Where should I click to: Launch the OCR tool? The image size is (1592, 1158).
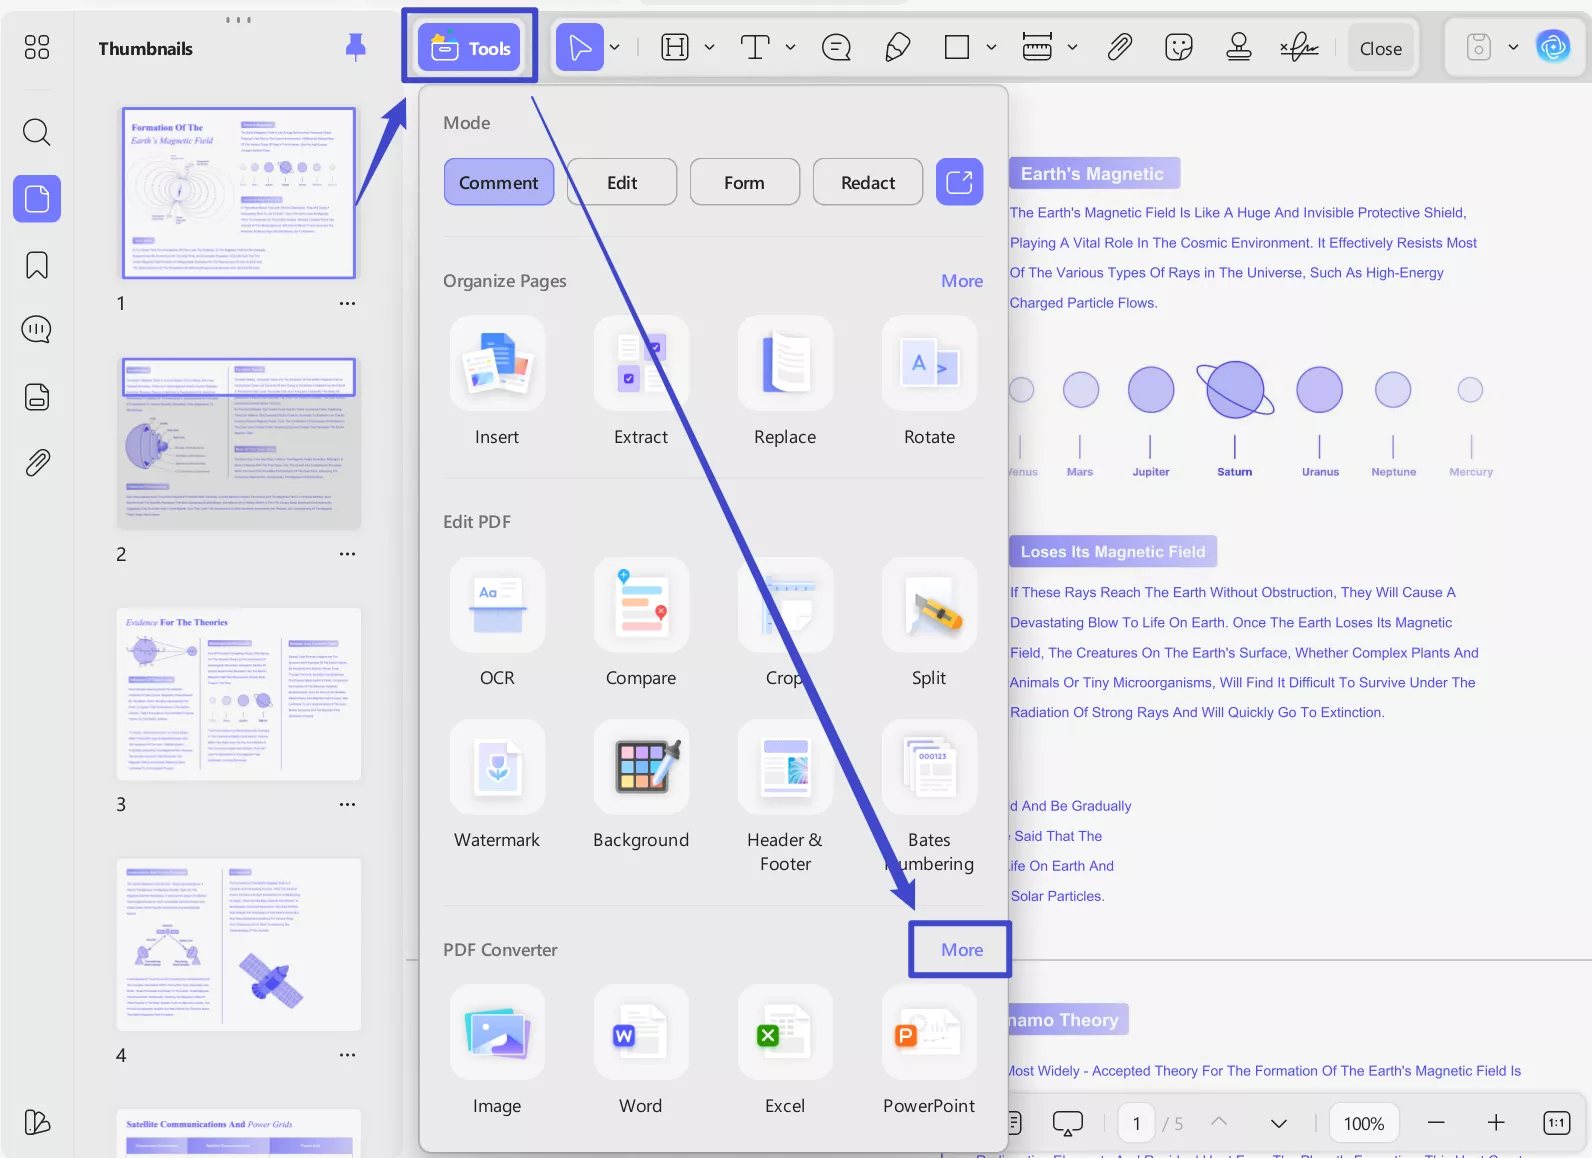coord(497,623)
